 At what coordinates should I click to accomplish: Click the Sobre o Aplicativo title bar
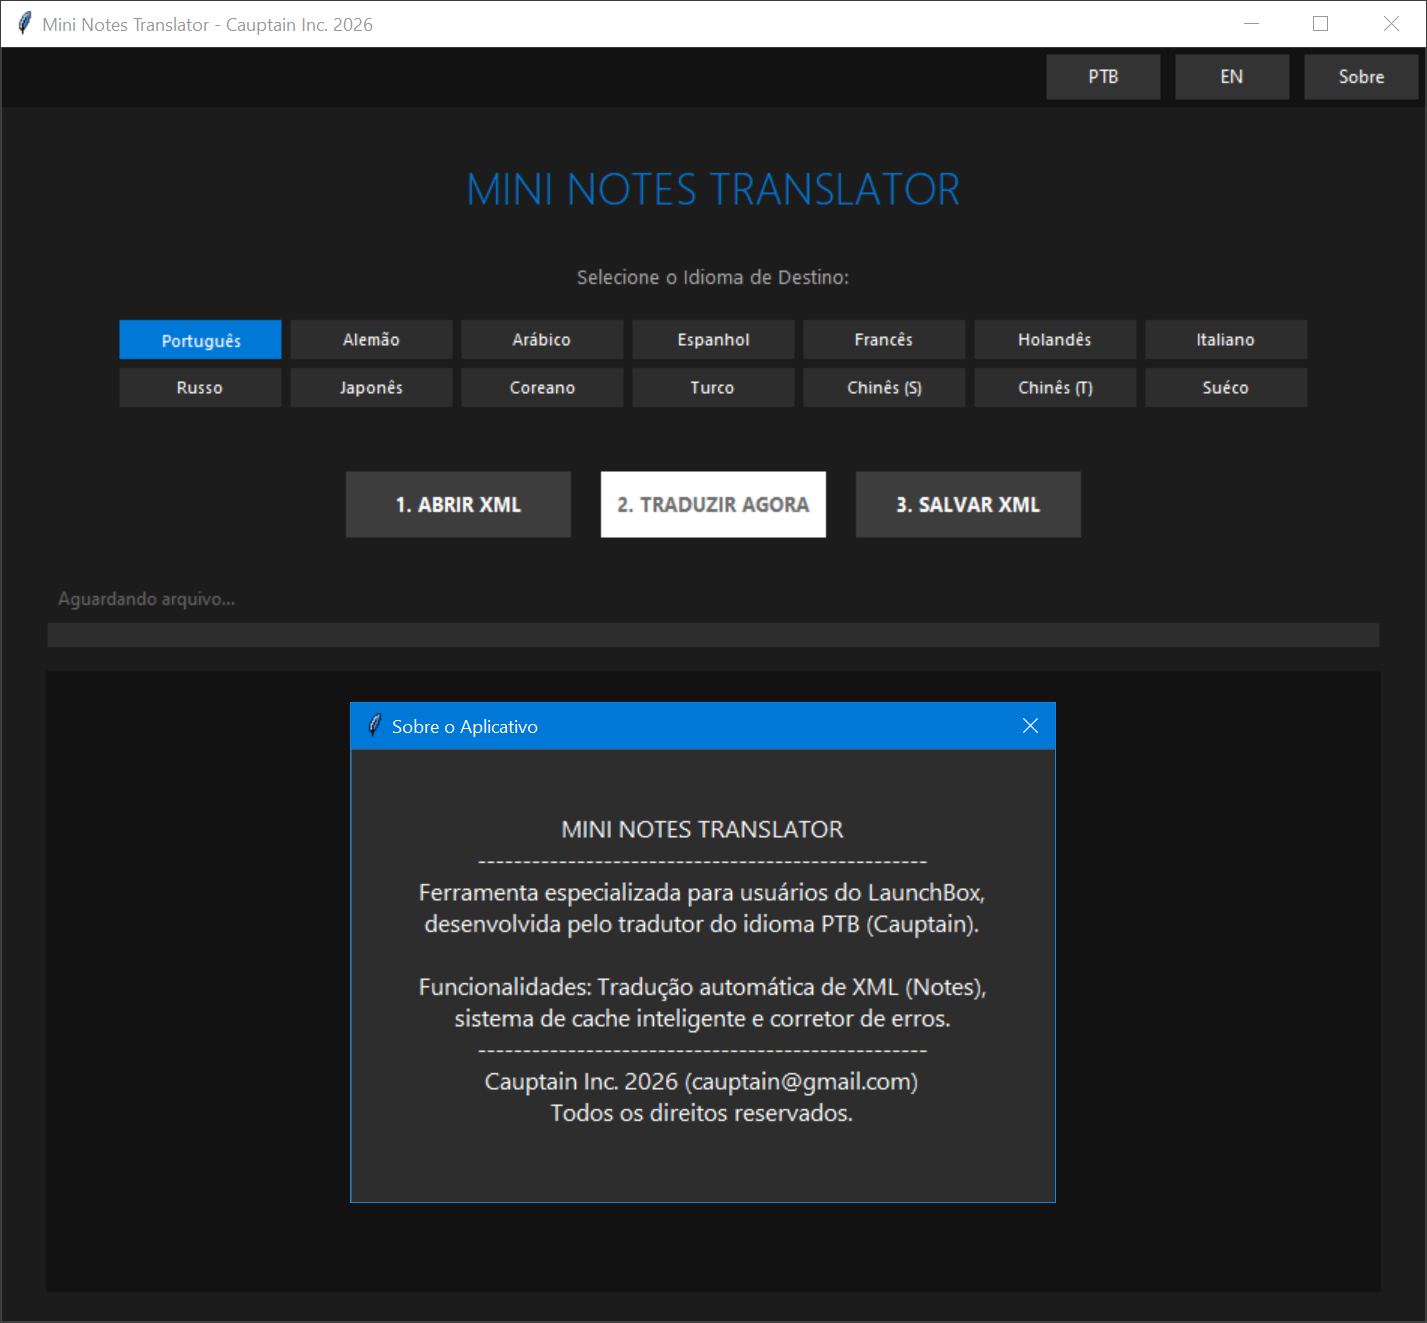[700, 726]
